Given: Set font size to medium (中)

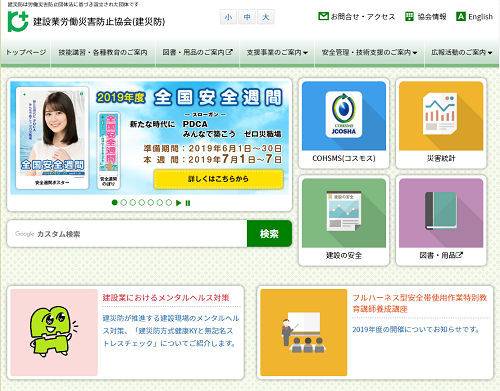Looking at the screenshot, I should pos(247,17).
